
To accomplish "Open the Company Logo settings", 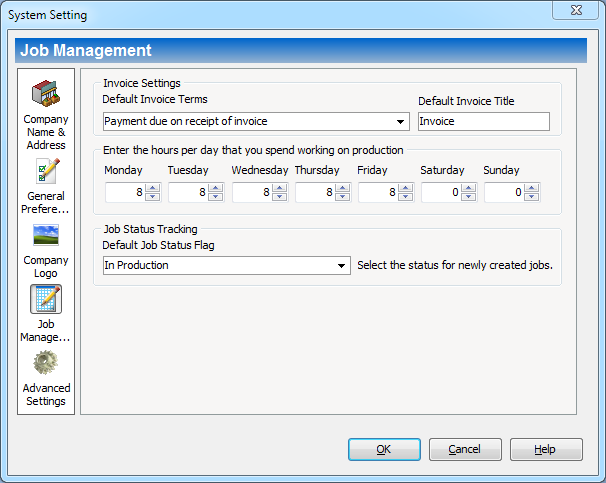I will [x=46, y=235].
